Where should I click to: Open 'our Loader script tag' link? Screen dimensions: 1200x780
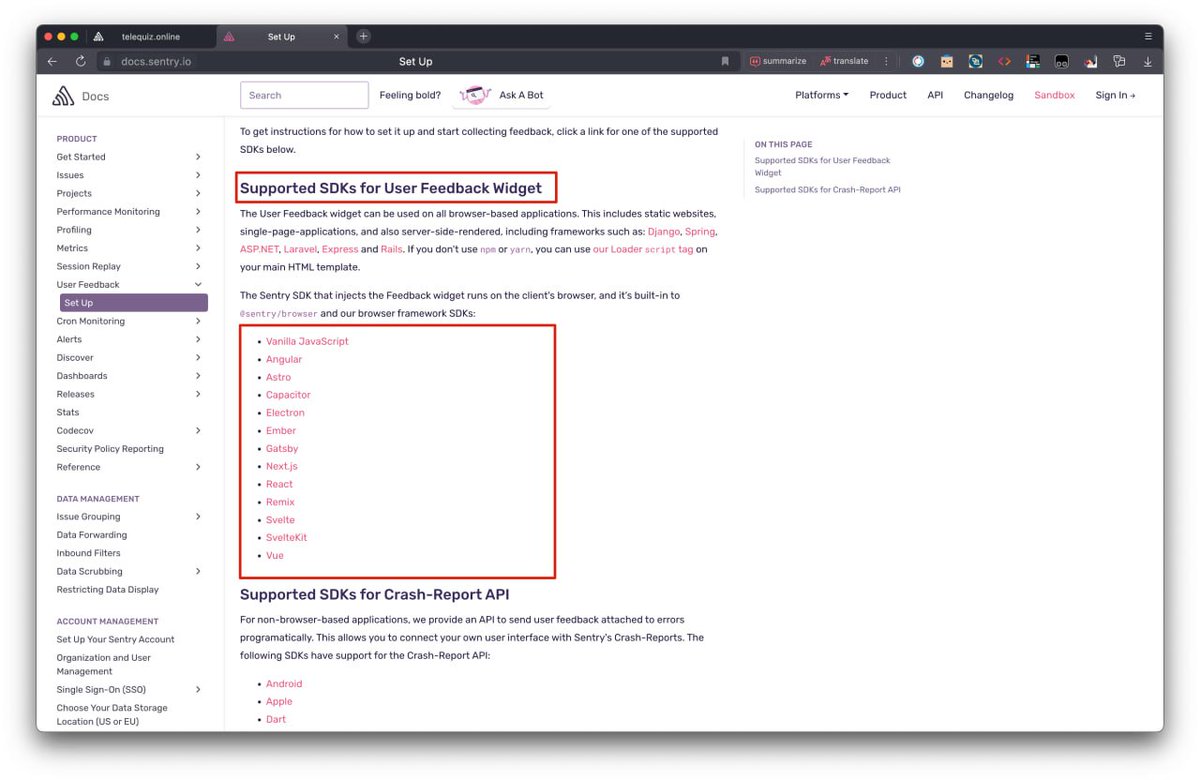[x=643, y=249]
